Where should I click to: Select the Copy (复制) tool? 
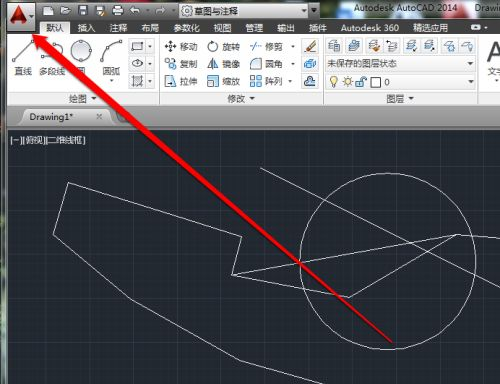pyautogui.click(x=181, y=64)
